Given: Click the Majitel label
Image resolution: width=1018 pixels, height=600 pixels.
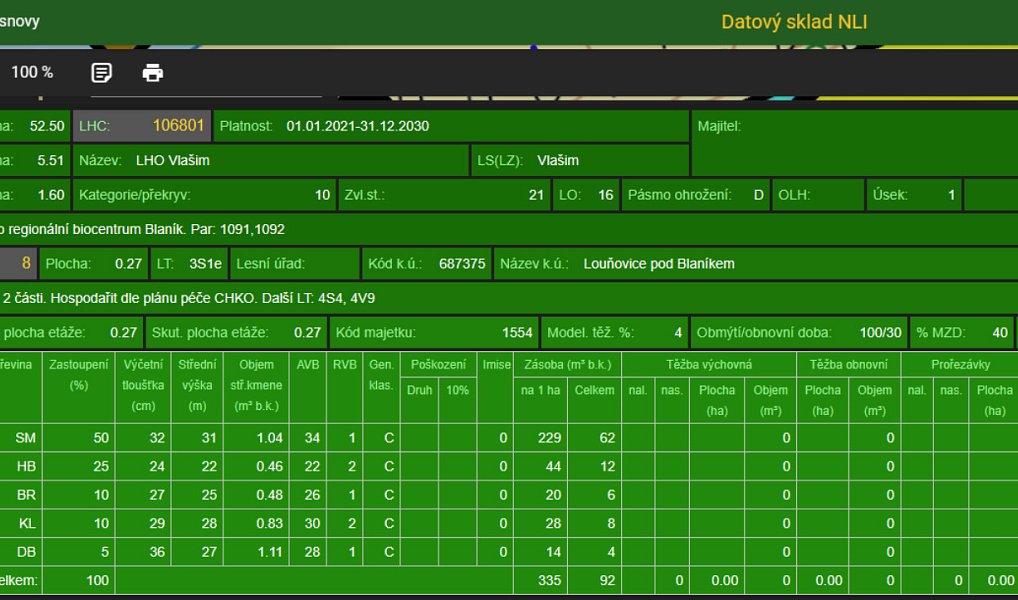Looking at the screenshot, I should point(719,126).
